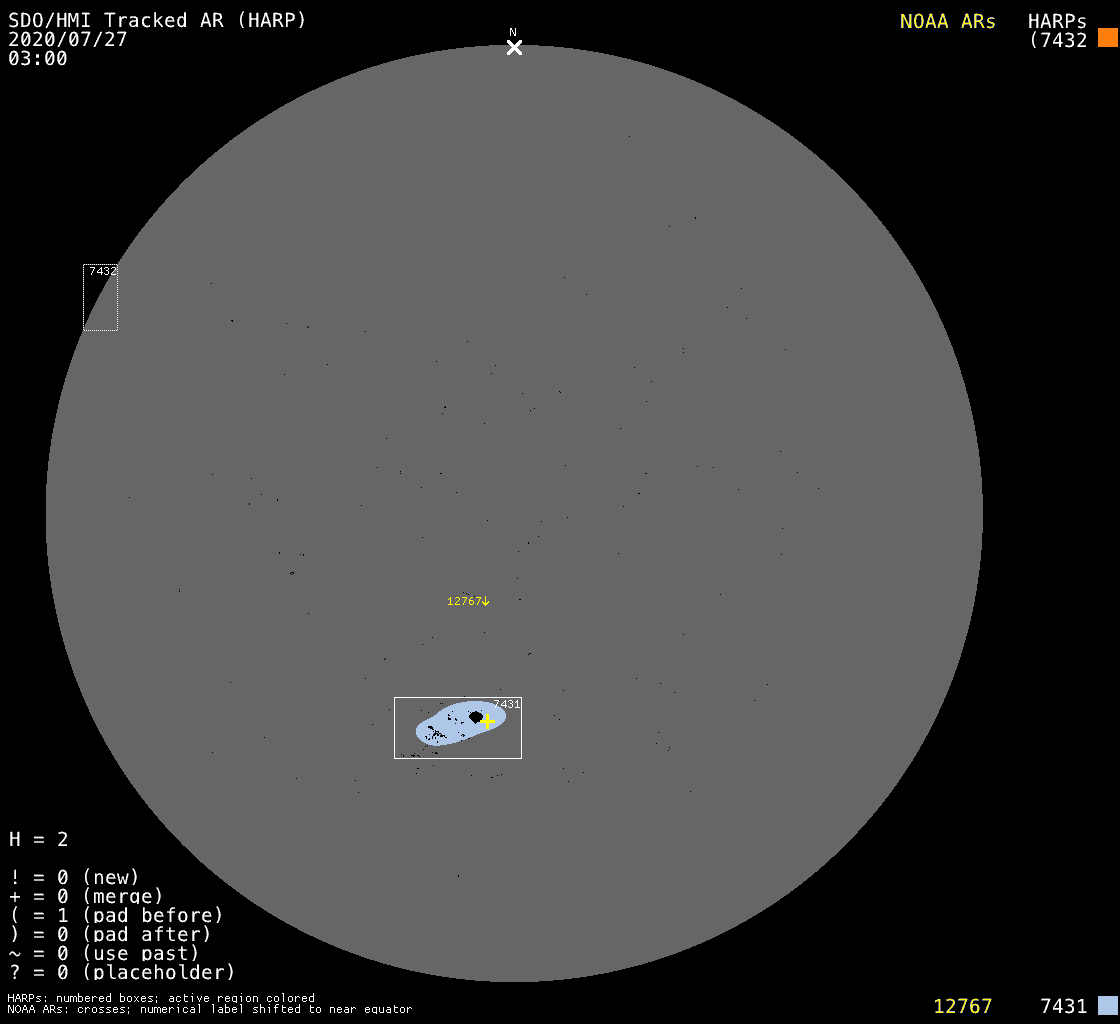Click the yellow 12767 label on the disk
Image resolution: width=1120 pixels, height=1024 pixels.
click(463, 601)
